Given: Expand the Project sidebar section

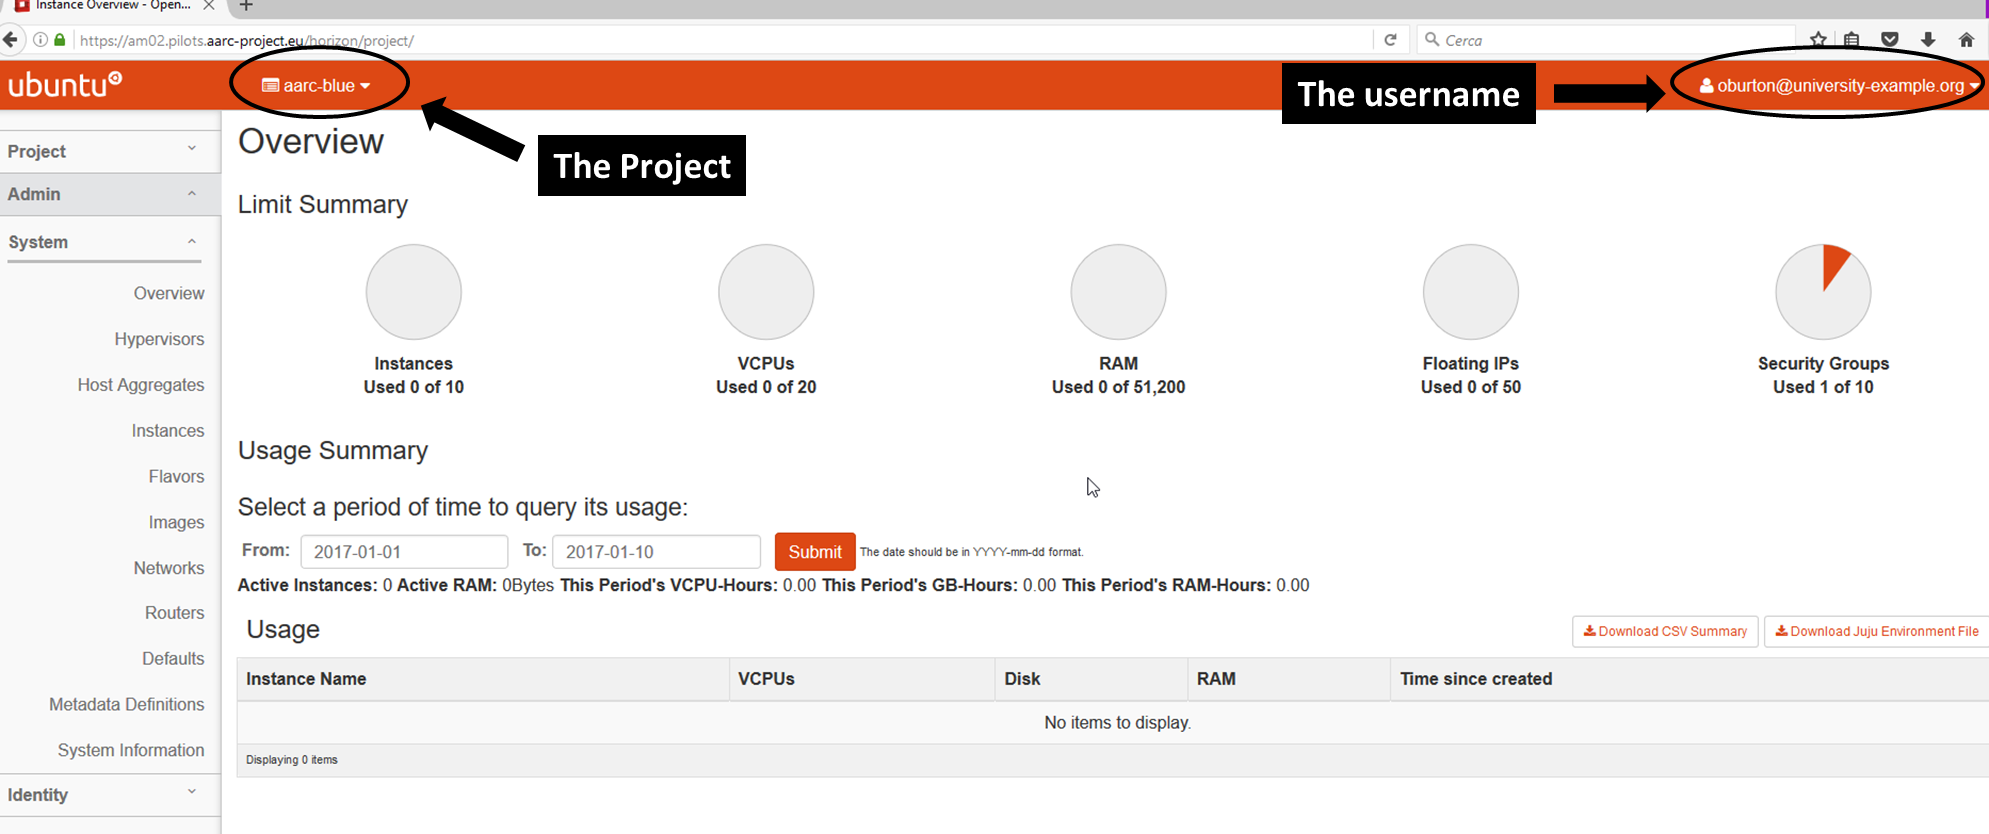Looking at the screenshot, I should tap(102, 151).
